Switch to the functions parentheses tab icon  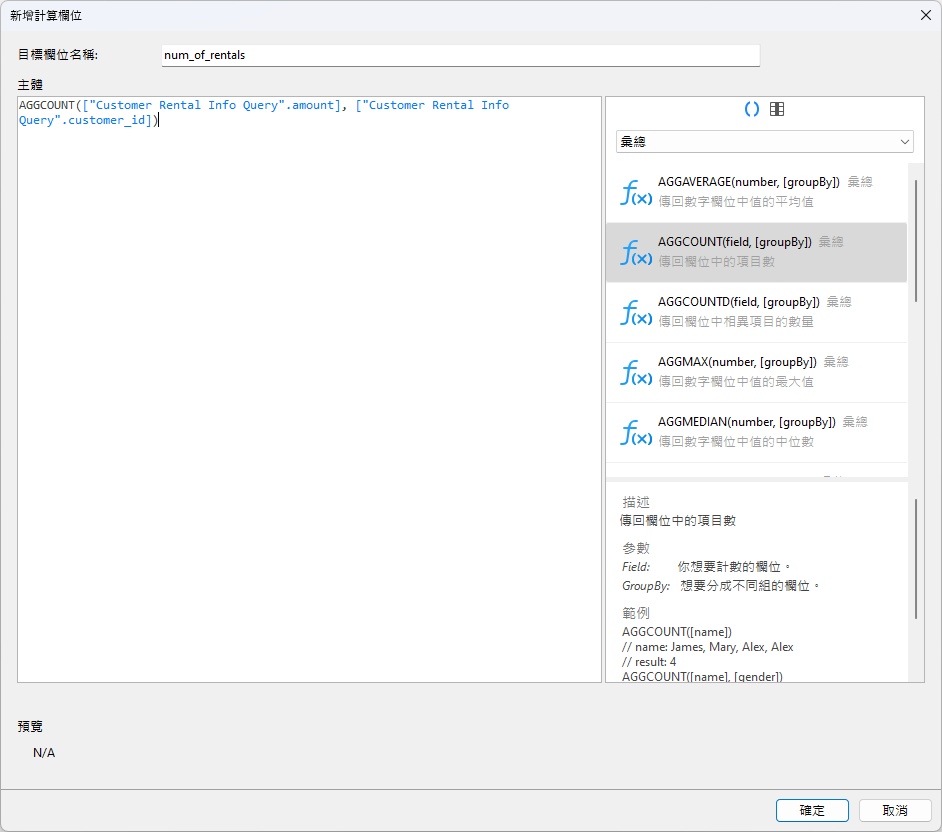click(x=752, y=109)
